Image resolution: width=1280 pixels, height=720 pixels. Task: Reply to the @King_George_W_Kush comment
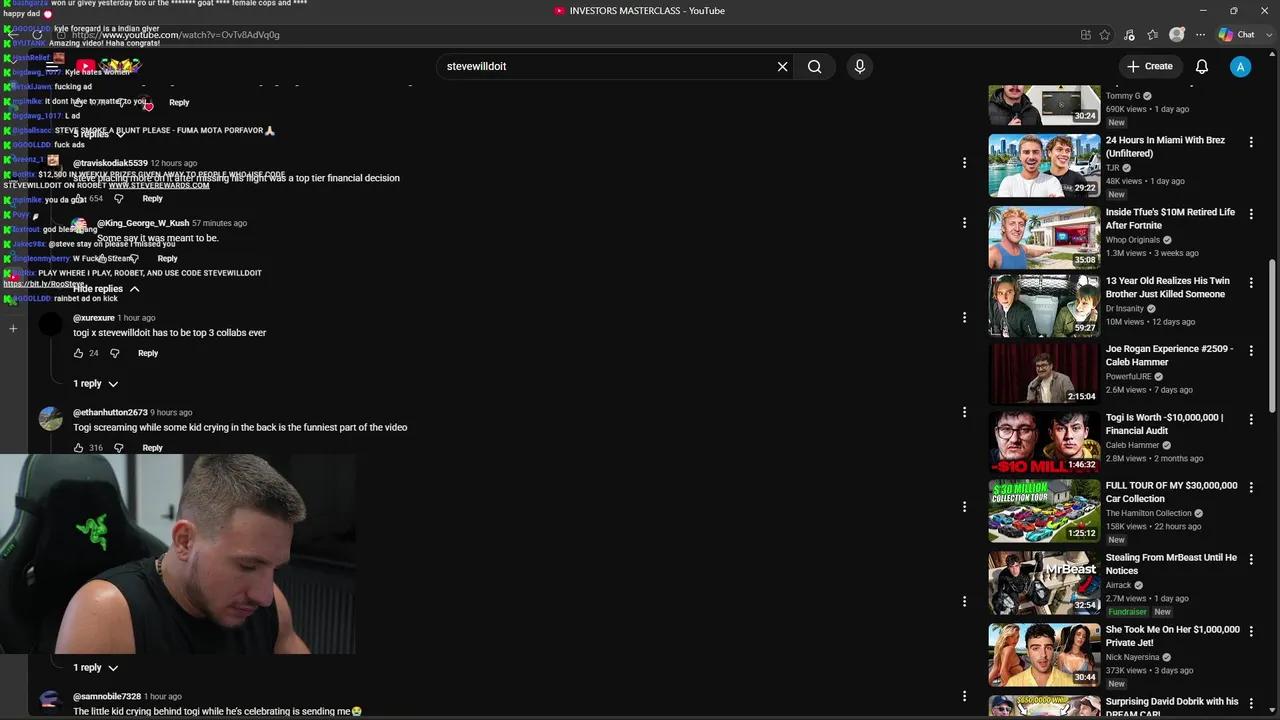(167, 258)
